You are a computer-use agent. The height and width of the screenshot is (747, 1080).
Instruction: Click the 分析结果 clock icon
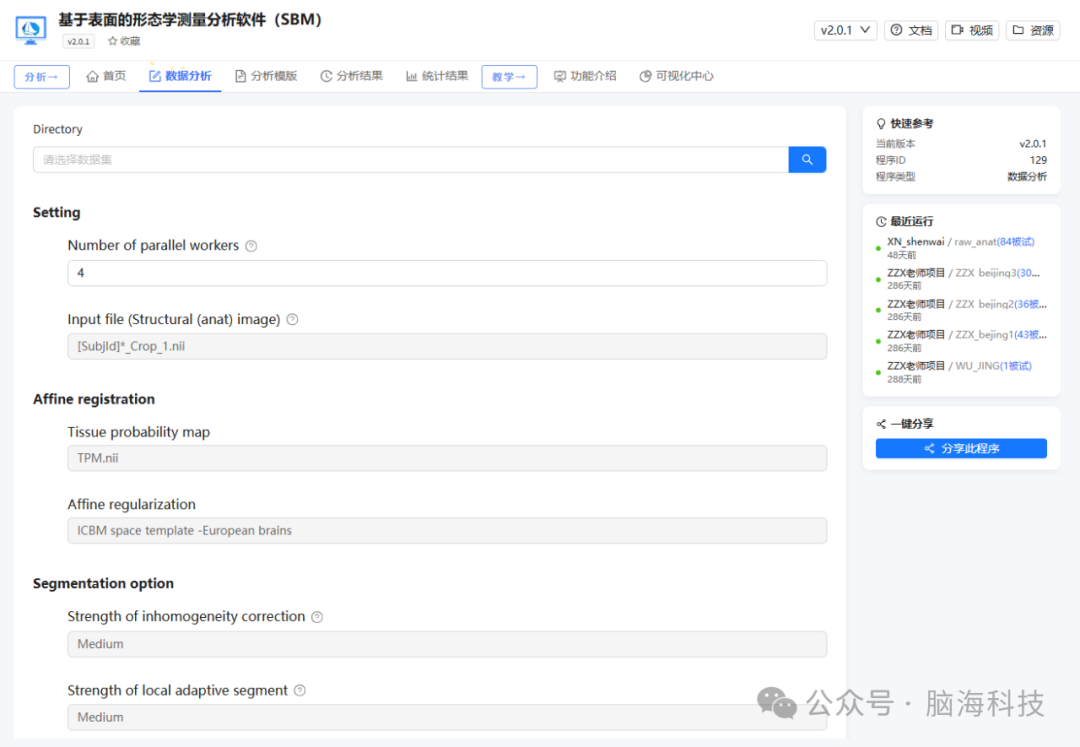pos(326,76)
